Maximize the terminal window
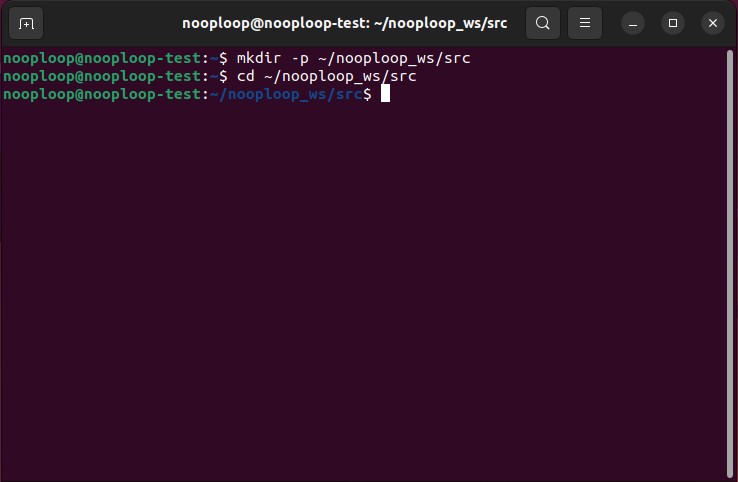 click(x=673, y=23)
